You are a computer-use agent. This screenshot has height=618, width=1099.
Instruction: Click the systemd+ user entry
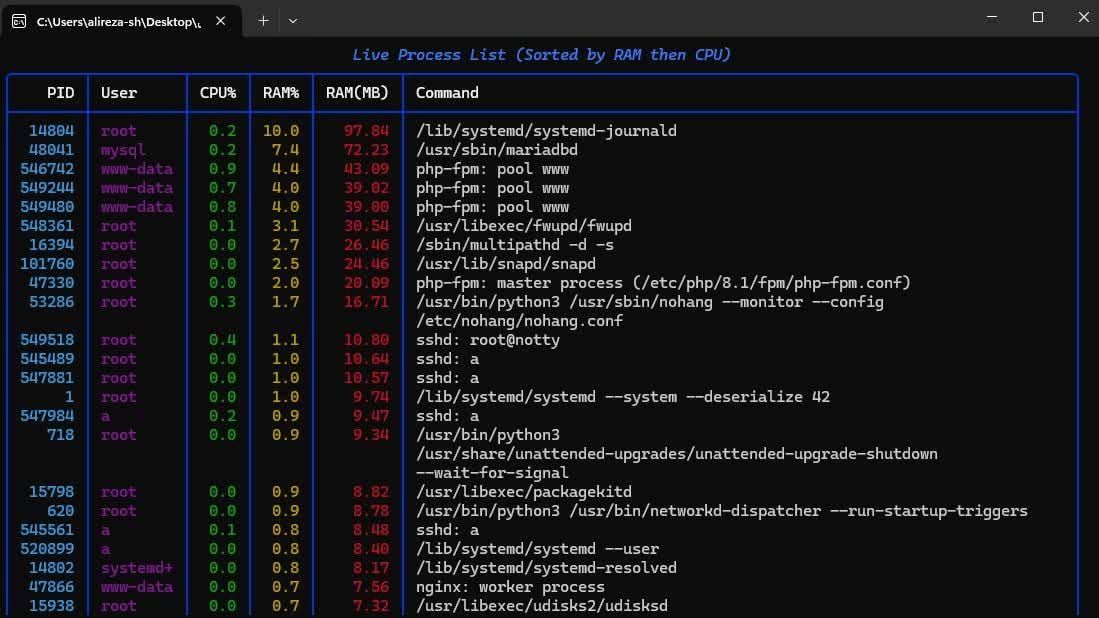click(x=137, y=568)
